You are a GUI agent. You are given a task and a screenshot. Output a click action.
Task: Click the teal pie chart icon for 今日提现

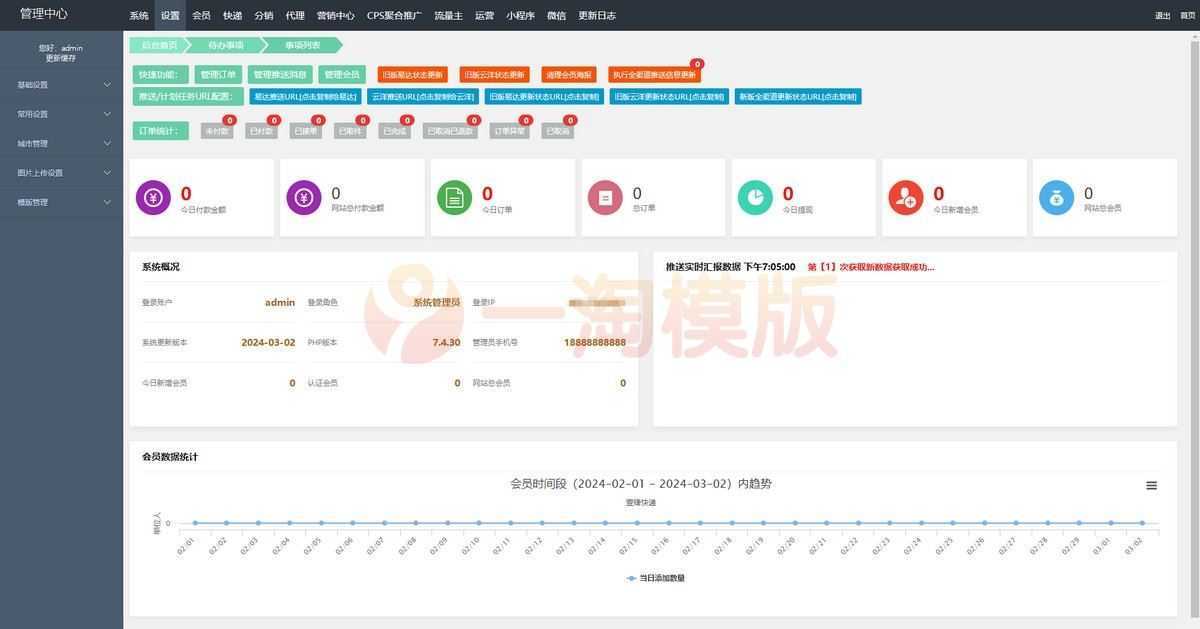click(x=755, y=197)
